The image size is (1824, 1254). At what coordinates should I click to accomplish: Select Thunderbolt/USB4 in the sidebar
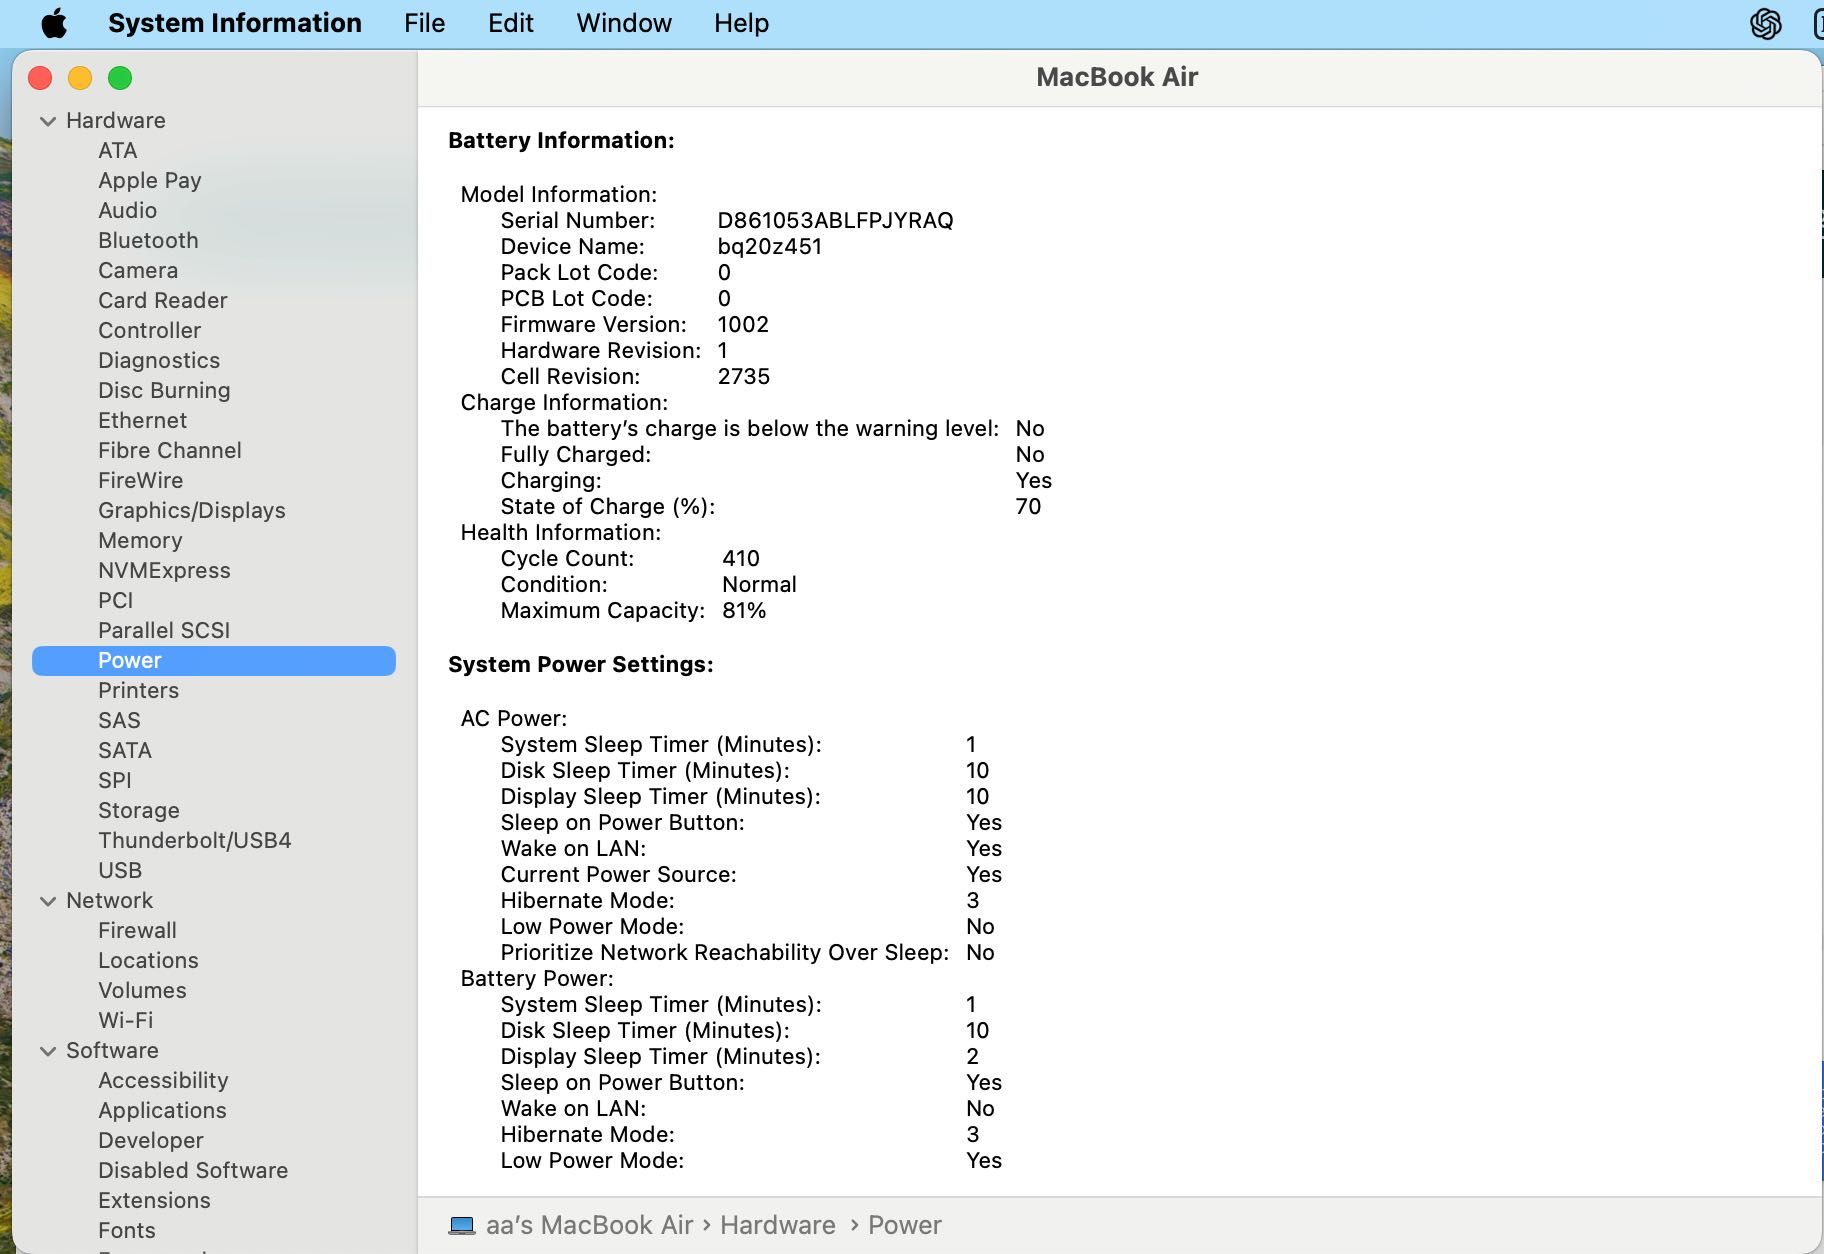(195, 840)
